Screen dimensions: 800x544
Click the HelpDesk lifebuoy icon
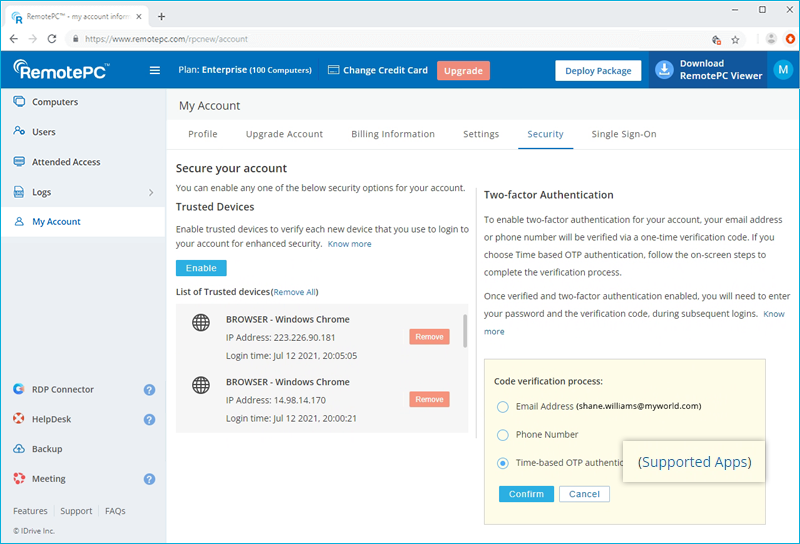point(19,418)
